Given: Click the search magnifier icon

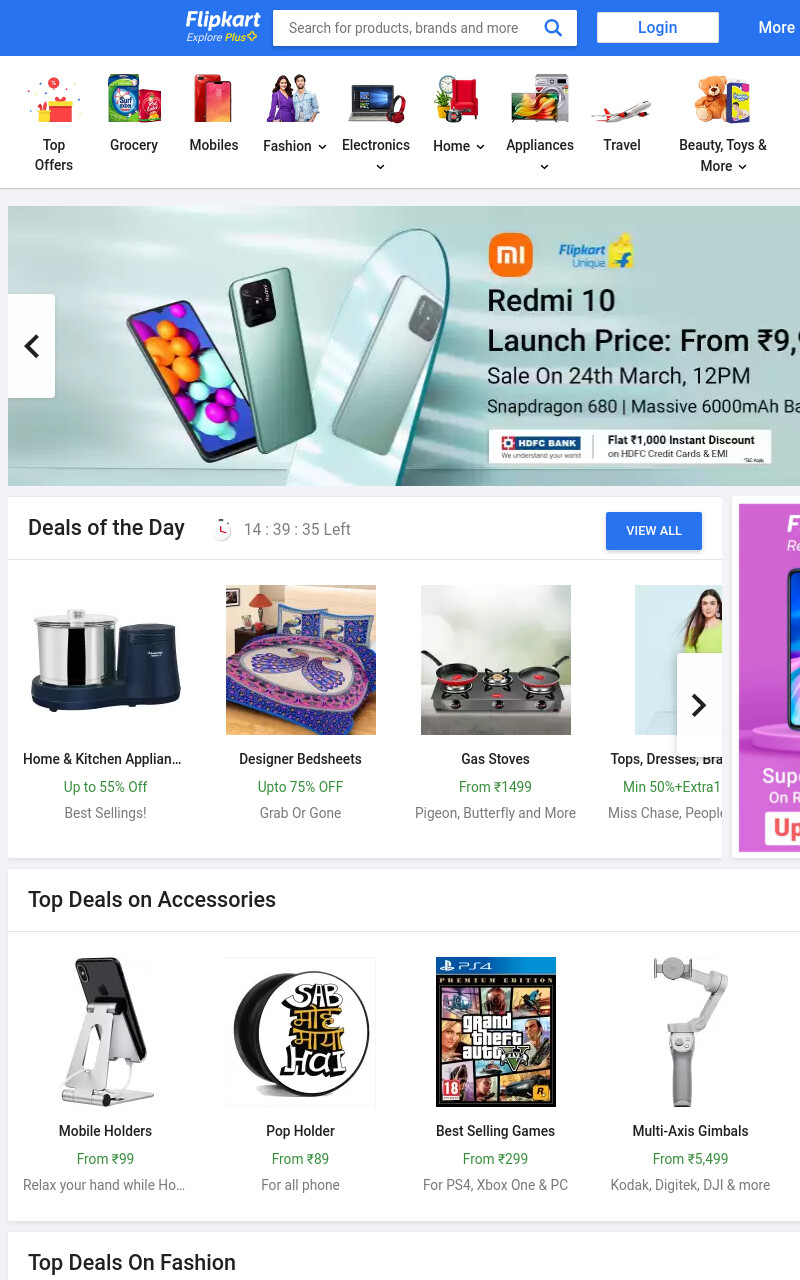Looking at the screenshot, I should pyautogui.click(x=553, y=28).
